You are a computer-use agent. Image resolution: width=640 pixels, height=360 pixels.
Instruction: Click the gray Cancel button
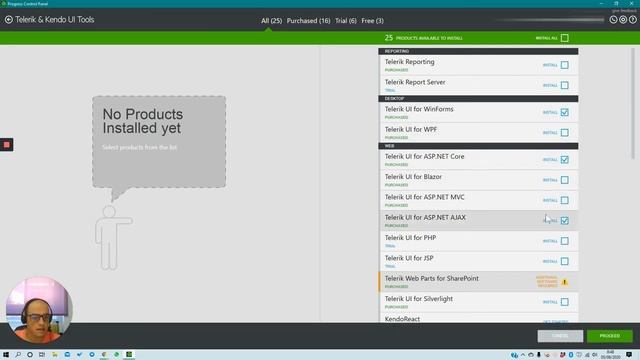tap(560, 336)
